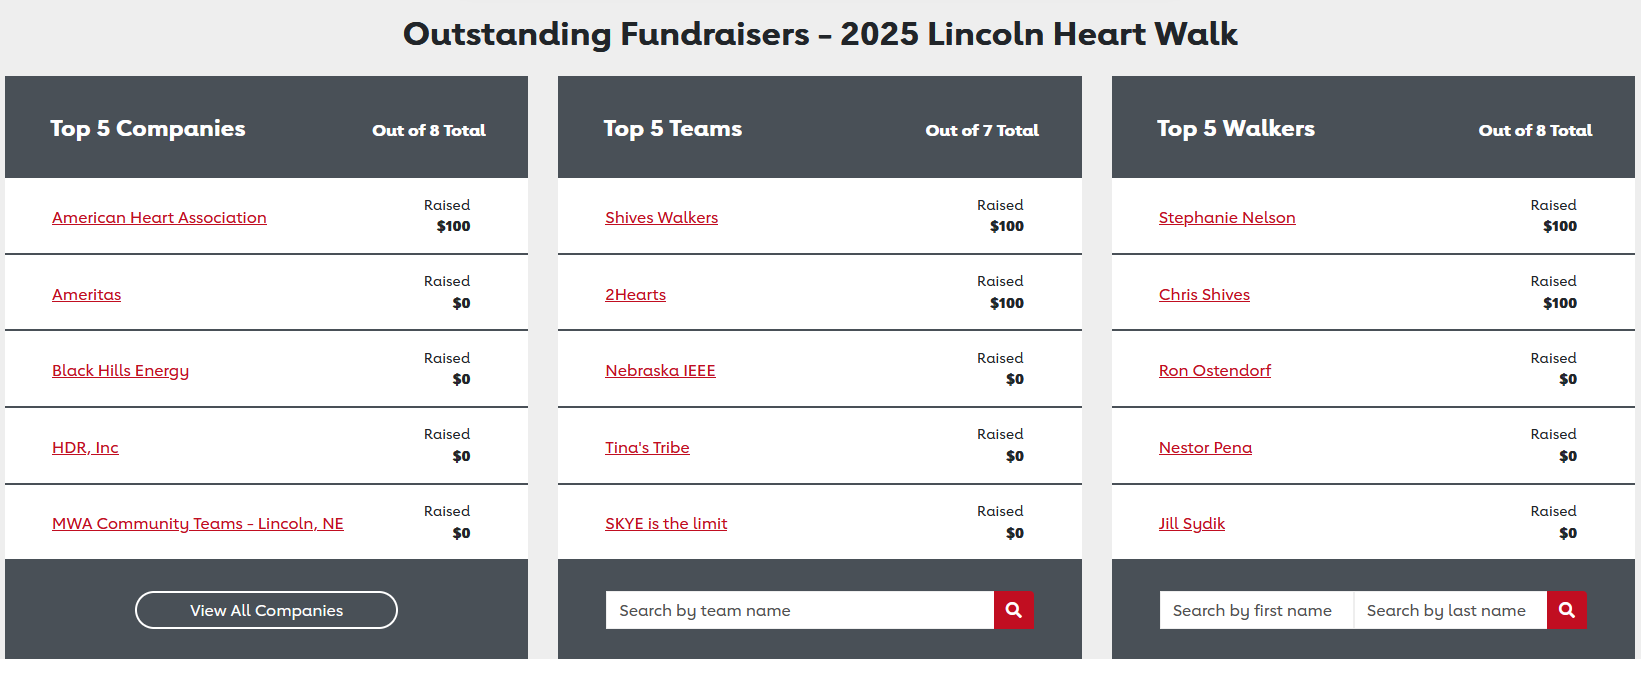The height and width of the screenshot is (673, 1641).
Task: Open the View All Companies button
Action: coord(266,610)
